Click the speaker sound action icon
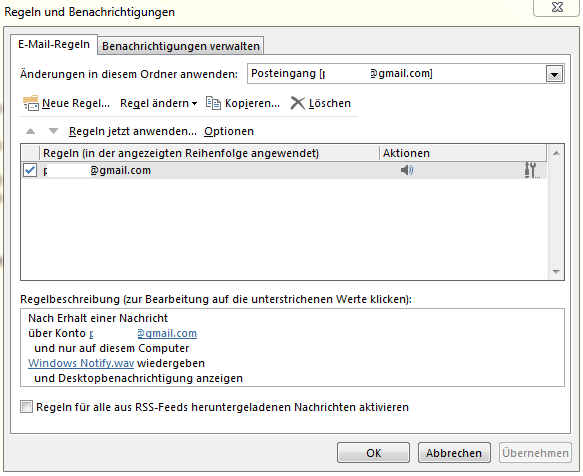 (x=407, y=170)
